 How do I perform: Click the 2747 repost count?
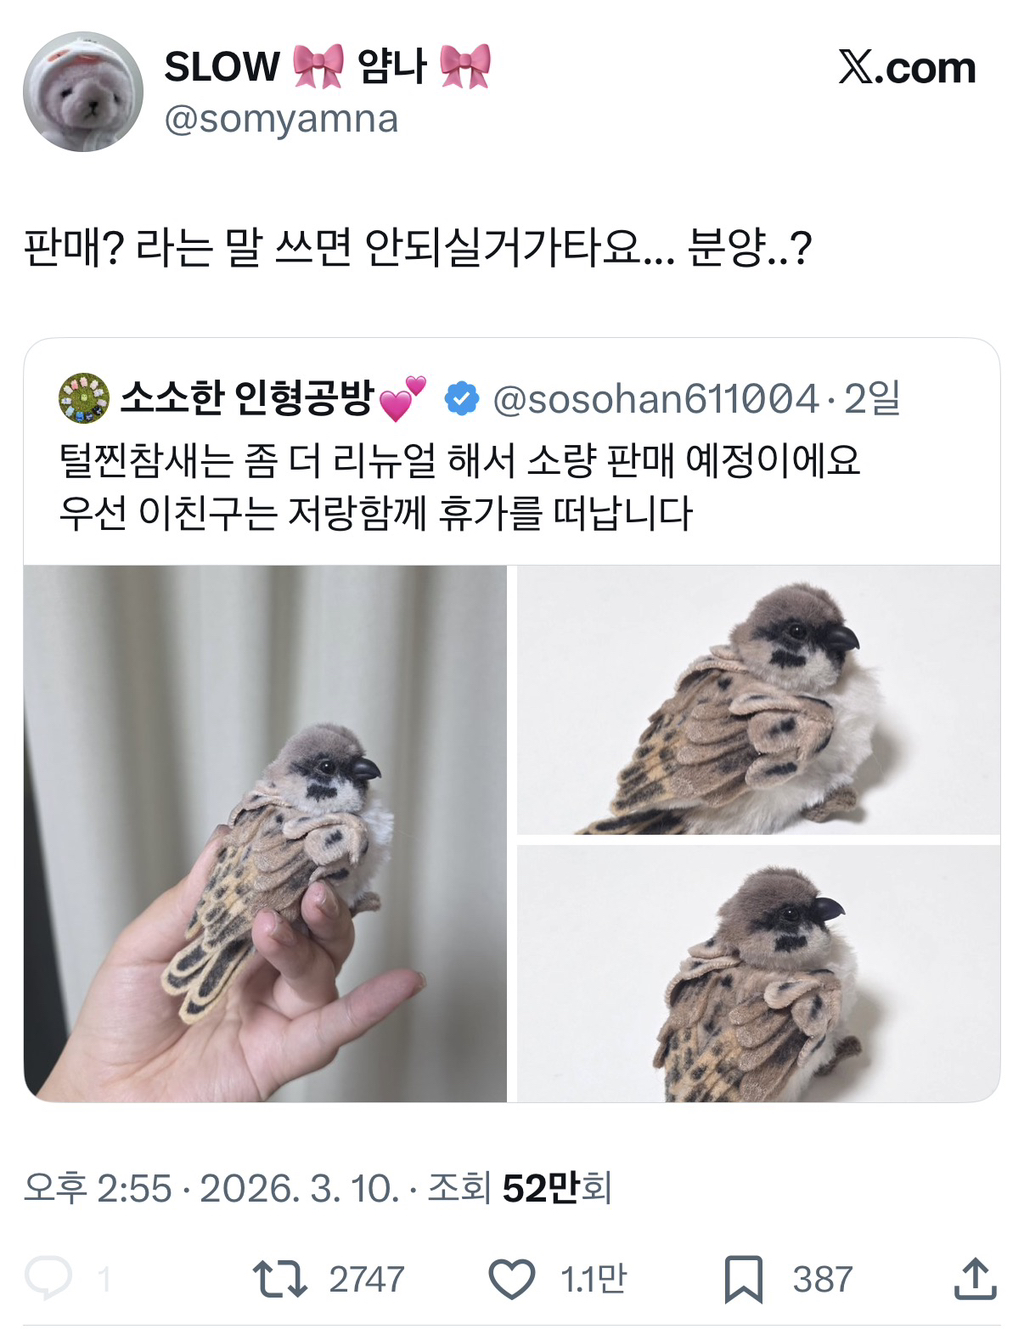(367, 1279)
